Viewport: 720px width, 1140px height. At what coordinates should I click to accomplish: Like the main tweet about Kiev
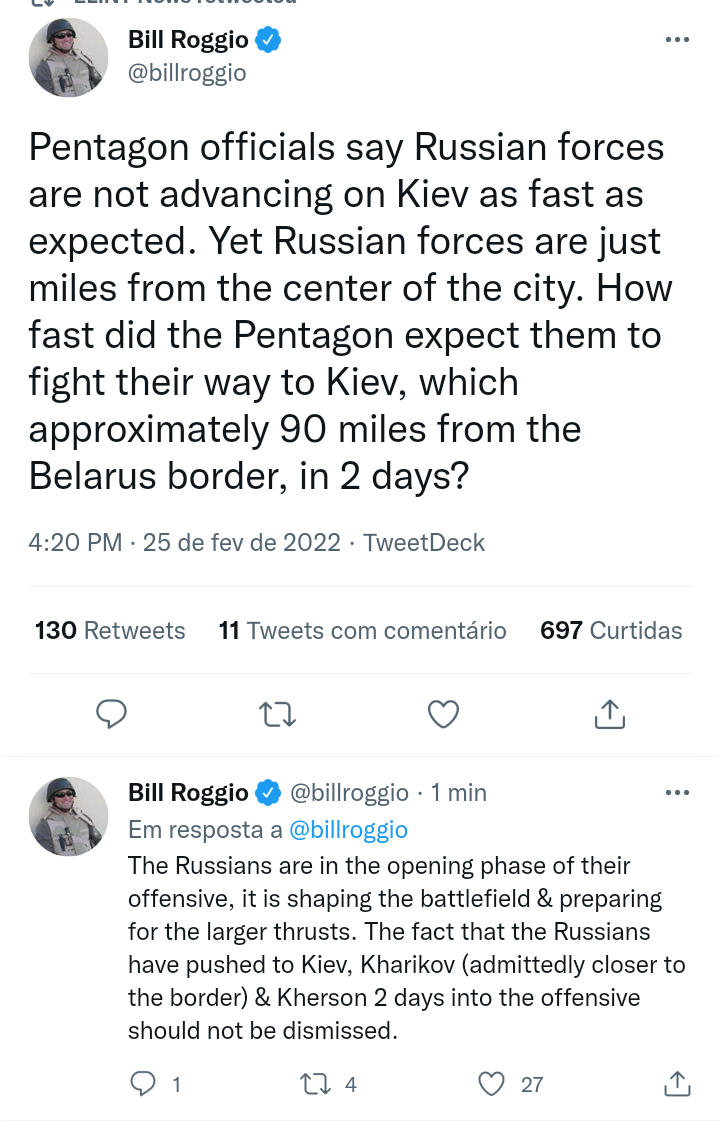(x=443, y=714)
